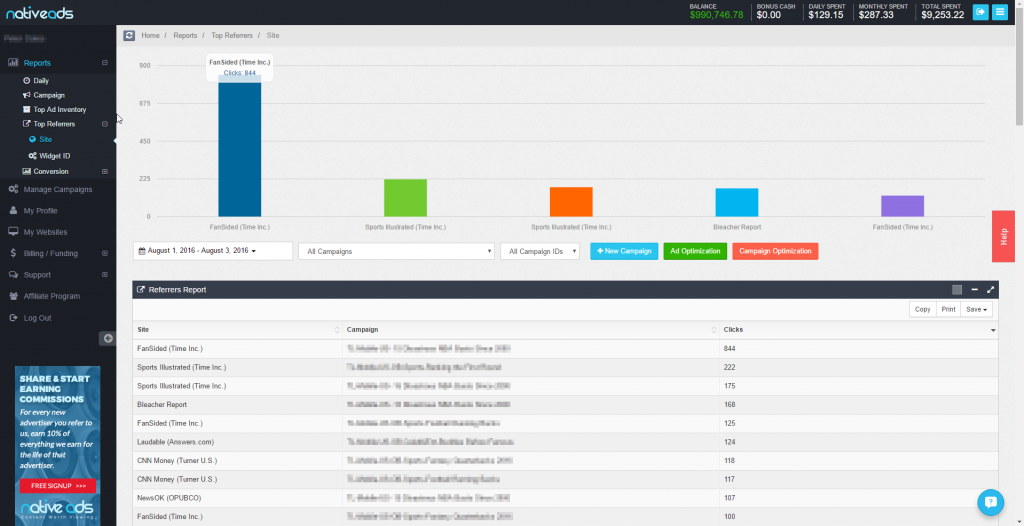Screen dimensions: 1024x526
Task: Open Affiliate Program page
Action: 52,296
